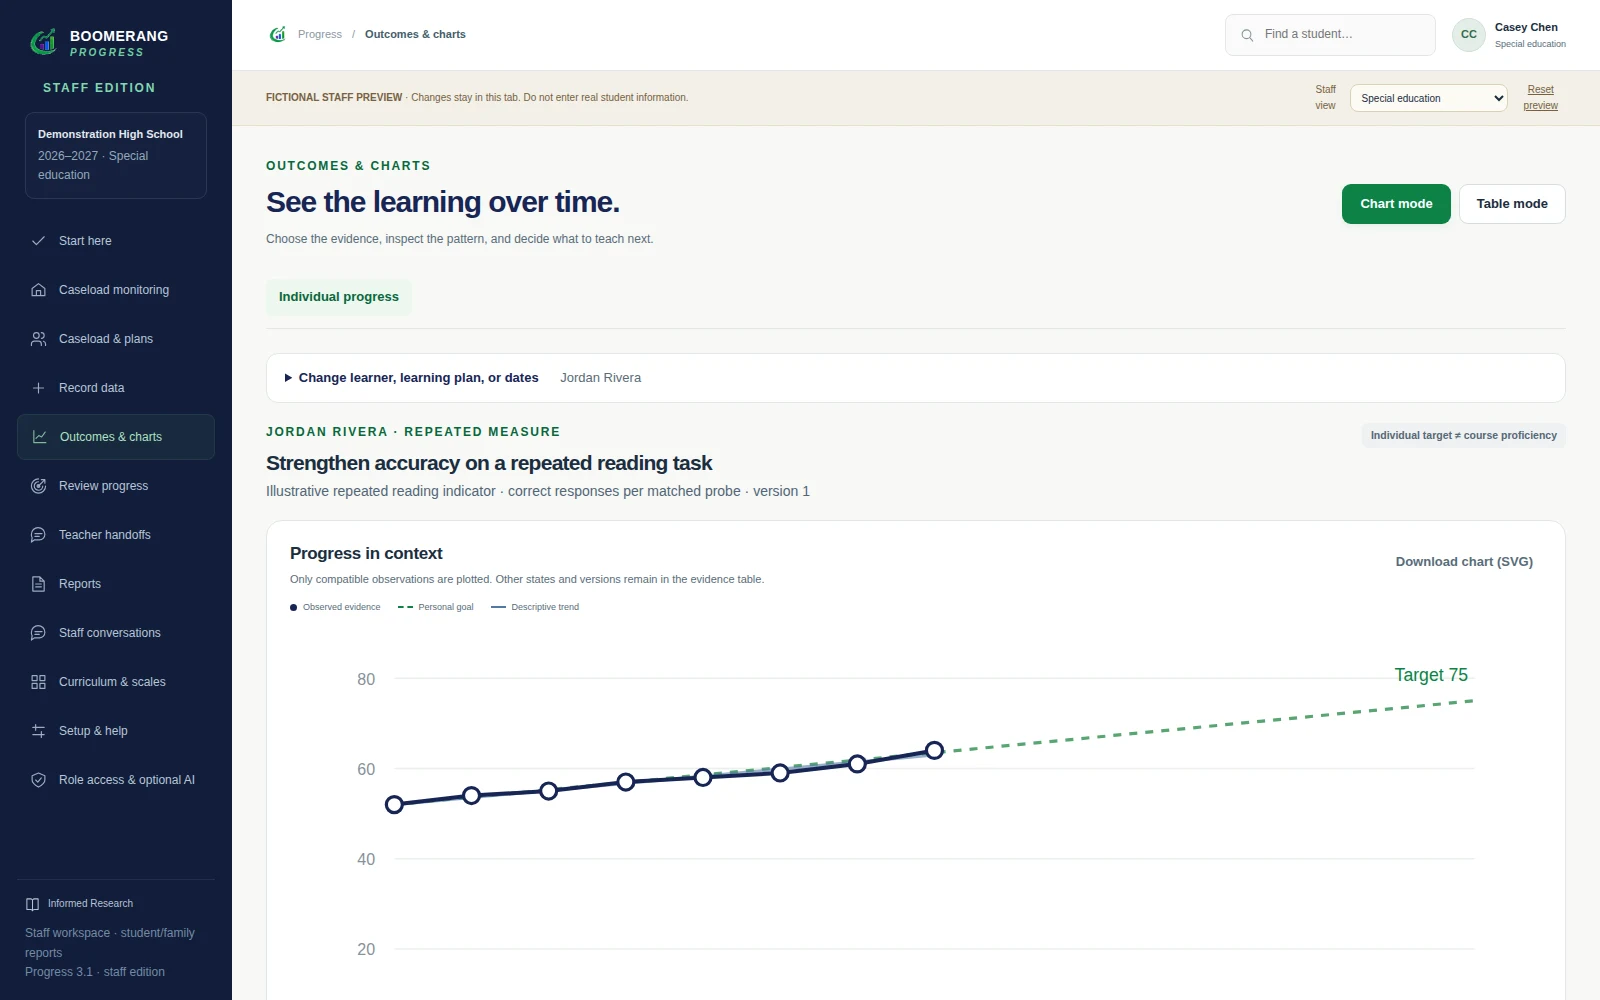
Task: Click the Progress 3.1 staff edition footer text
Action: [95, 972]
